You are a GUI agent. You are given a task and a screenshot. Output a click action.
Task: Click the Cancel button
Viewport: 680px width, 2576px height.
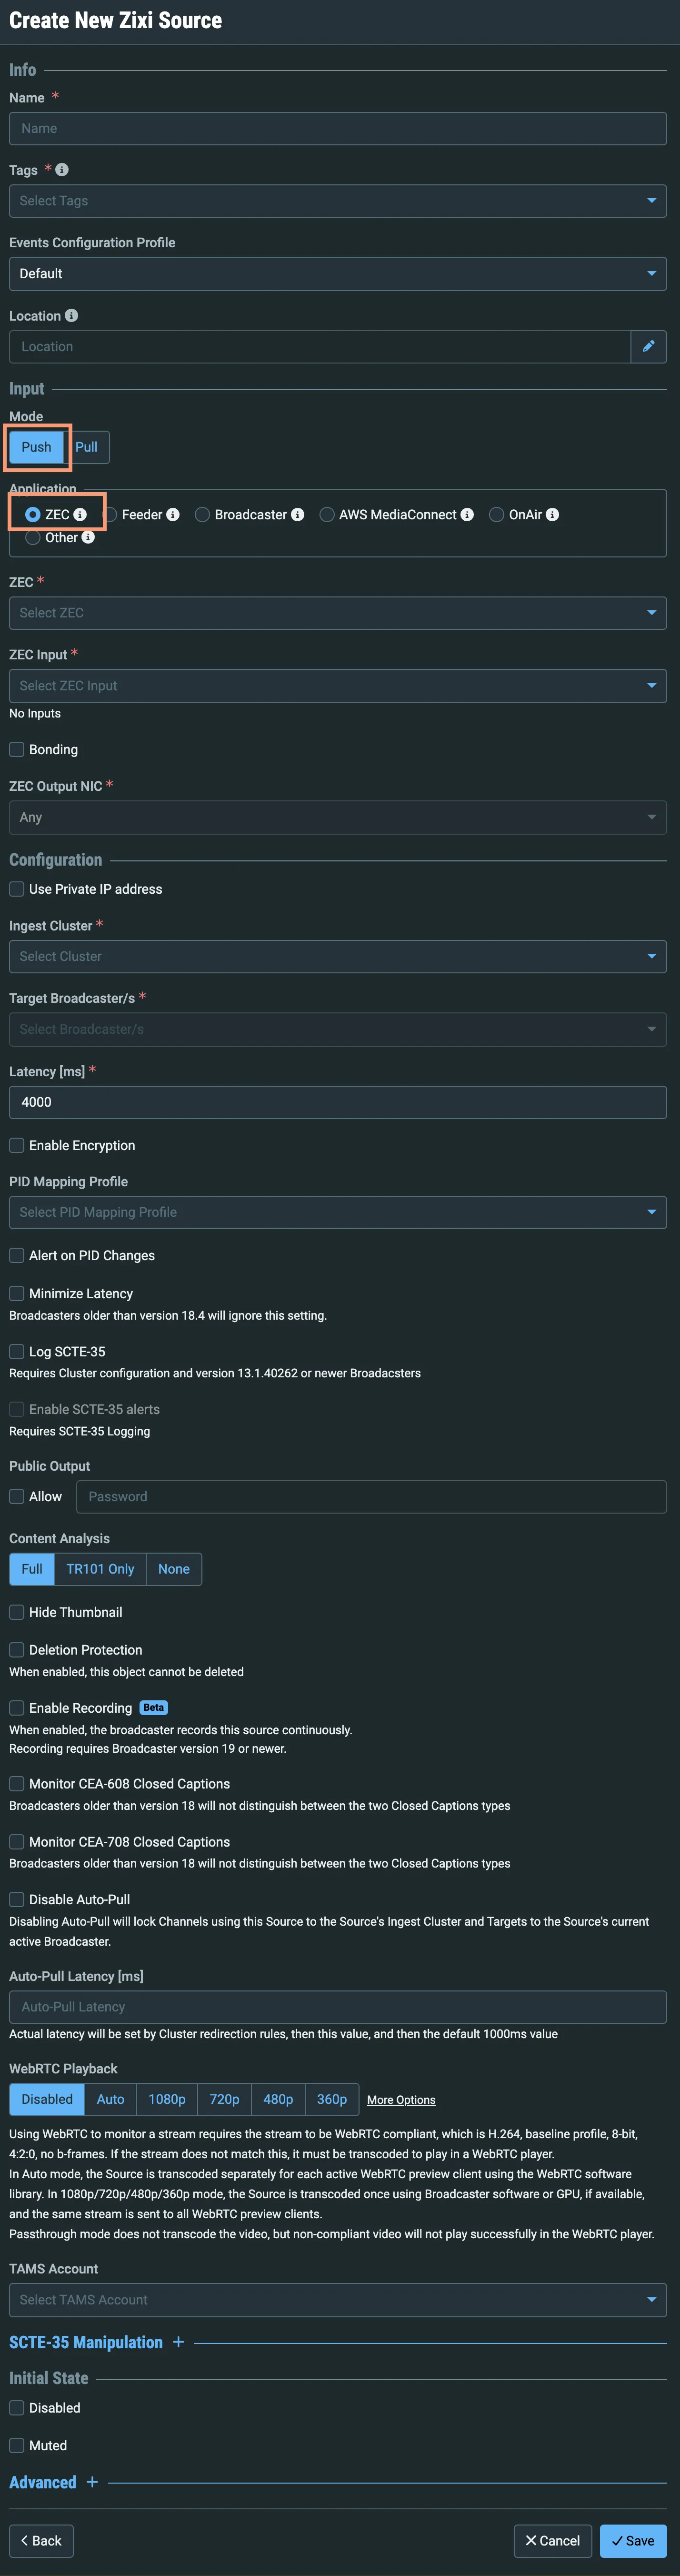(x=553, y=2541)
